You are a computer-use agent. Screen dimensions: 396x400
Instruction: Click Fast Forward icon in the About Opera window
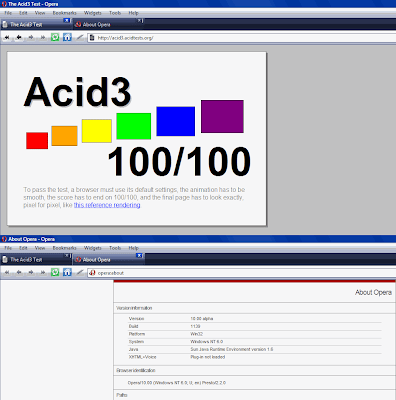(43, 273)
